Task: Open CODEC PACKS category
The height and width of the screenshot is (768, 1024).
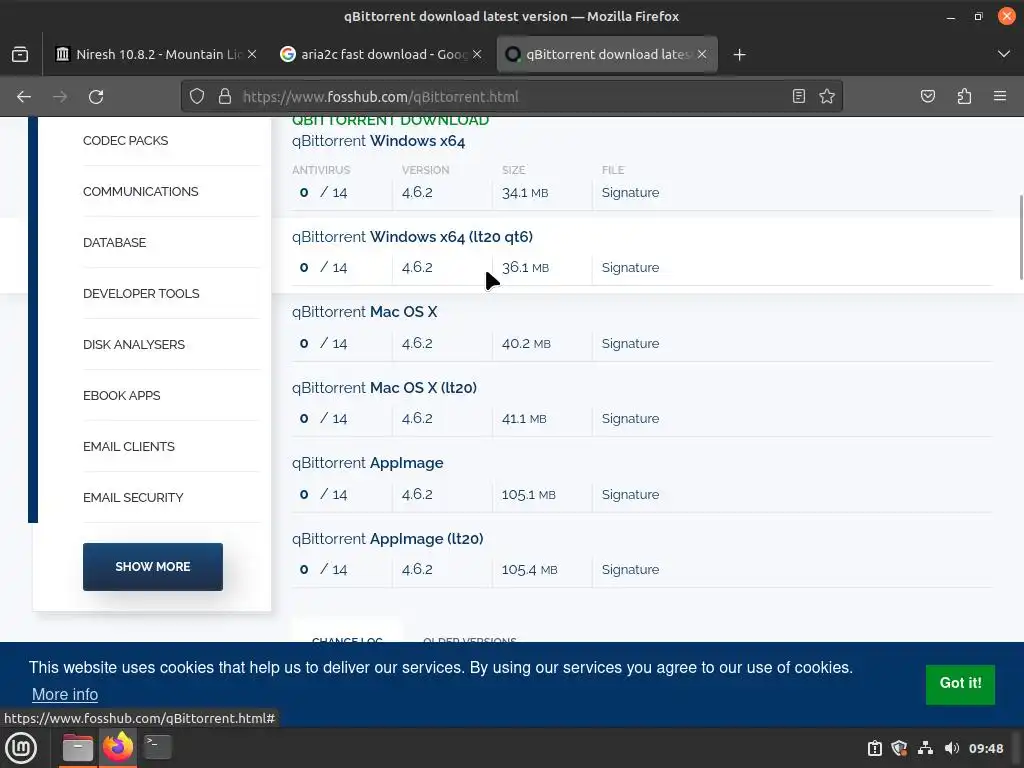Action: [125, 140]
